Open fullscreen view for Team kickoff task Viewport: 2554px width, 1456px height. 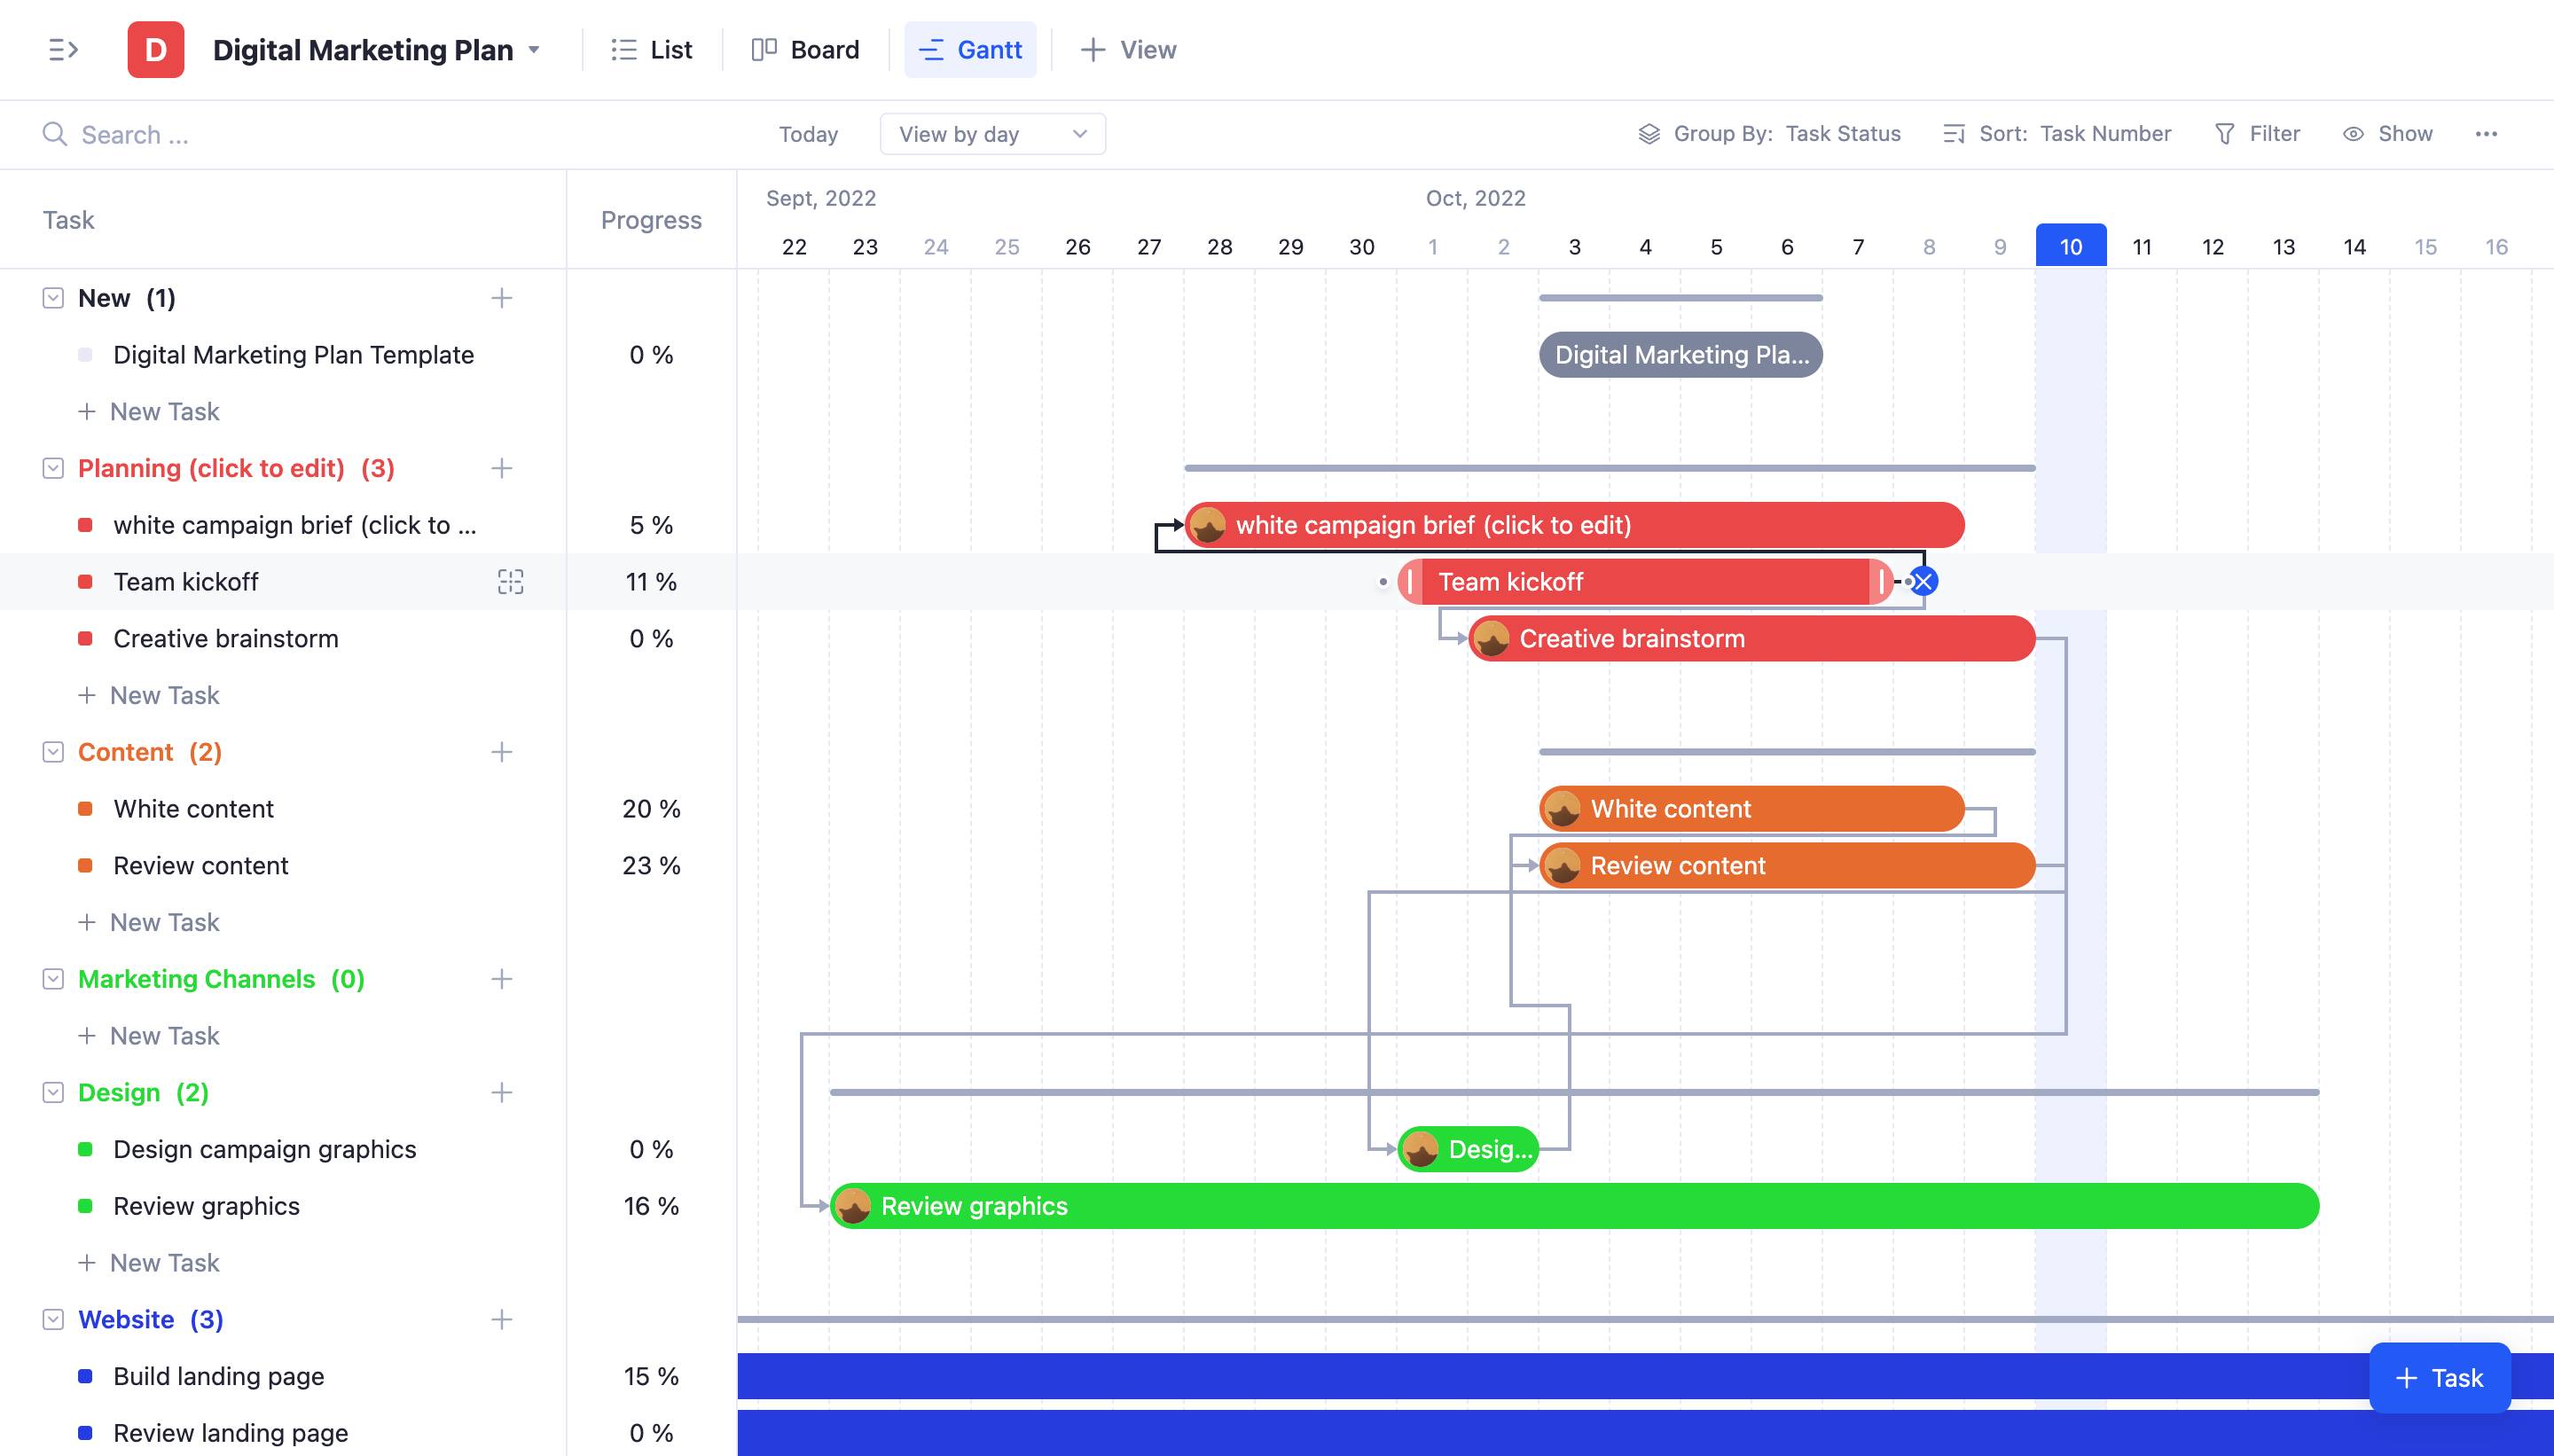[511, 581]
